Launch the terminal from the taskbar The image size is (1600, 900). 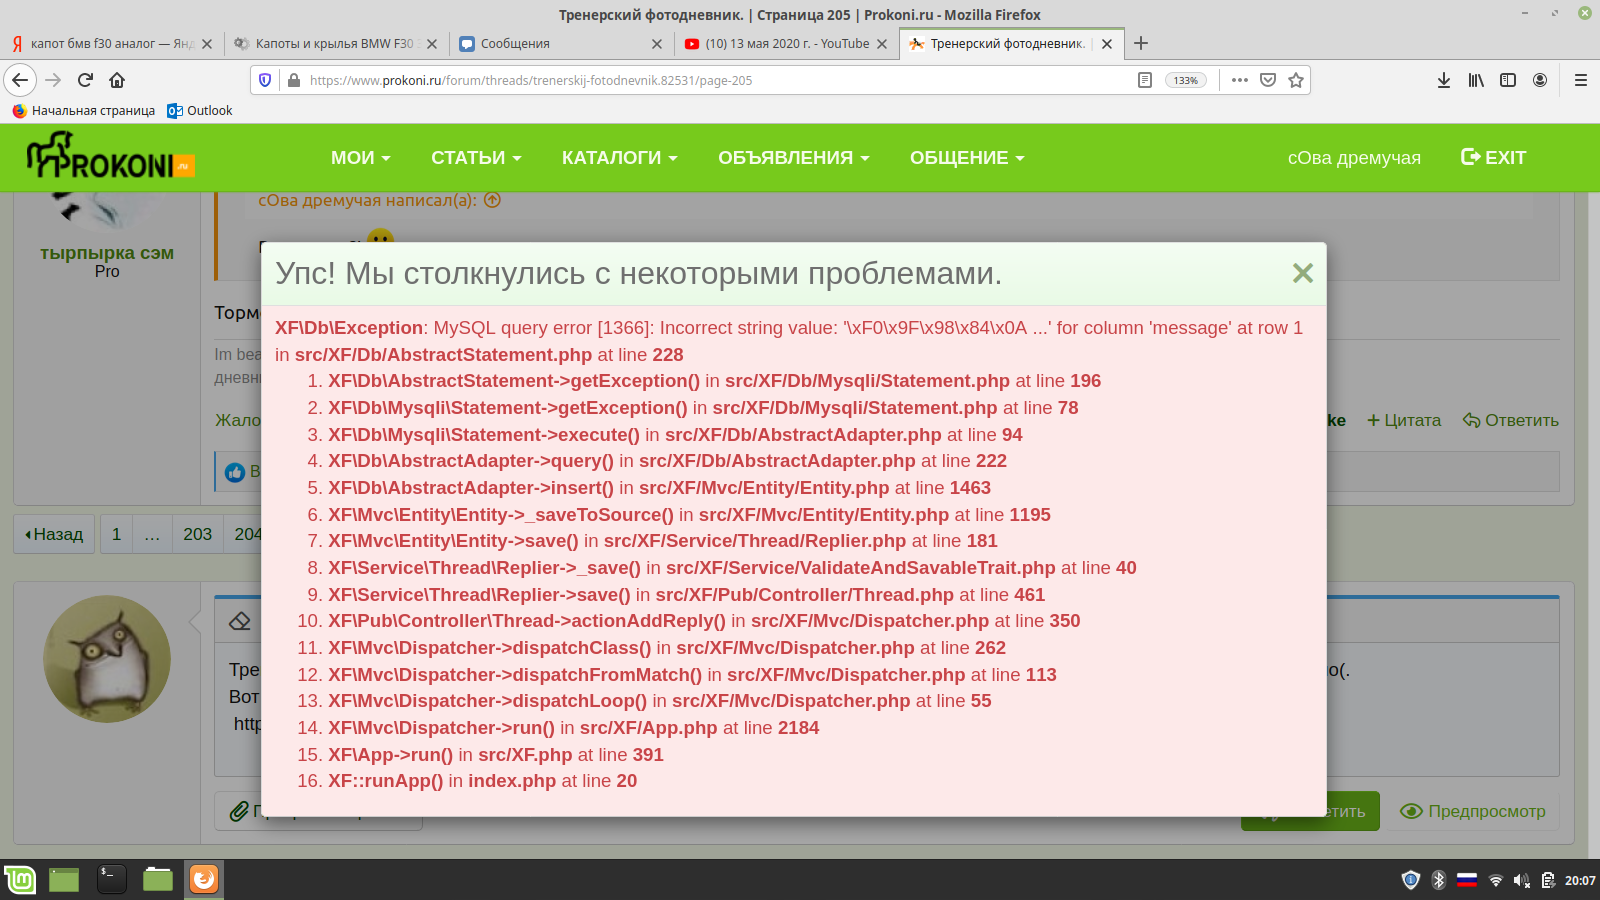(x=111, y=880)
